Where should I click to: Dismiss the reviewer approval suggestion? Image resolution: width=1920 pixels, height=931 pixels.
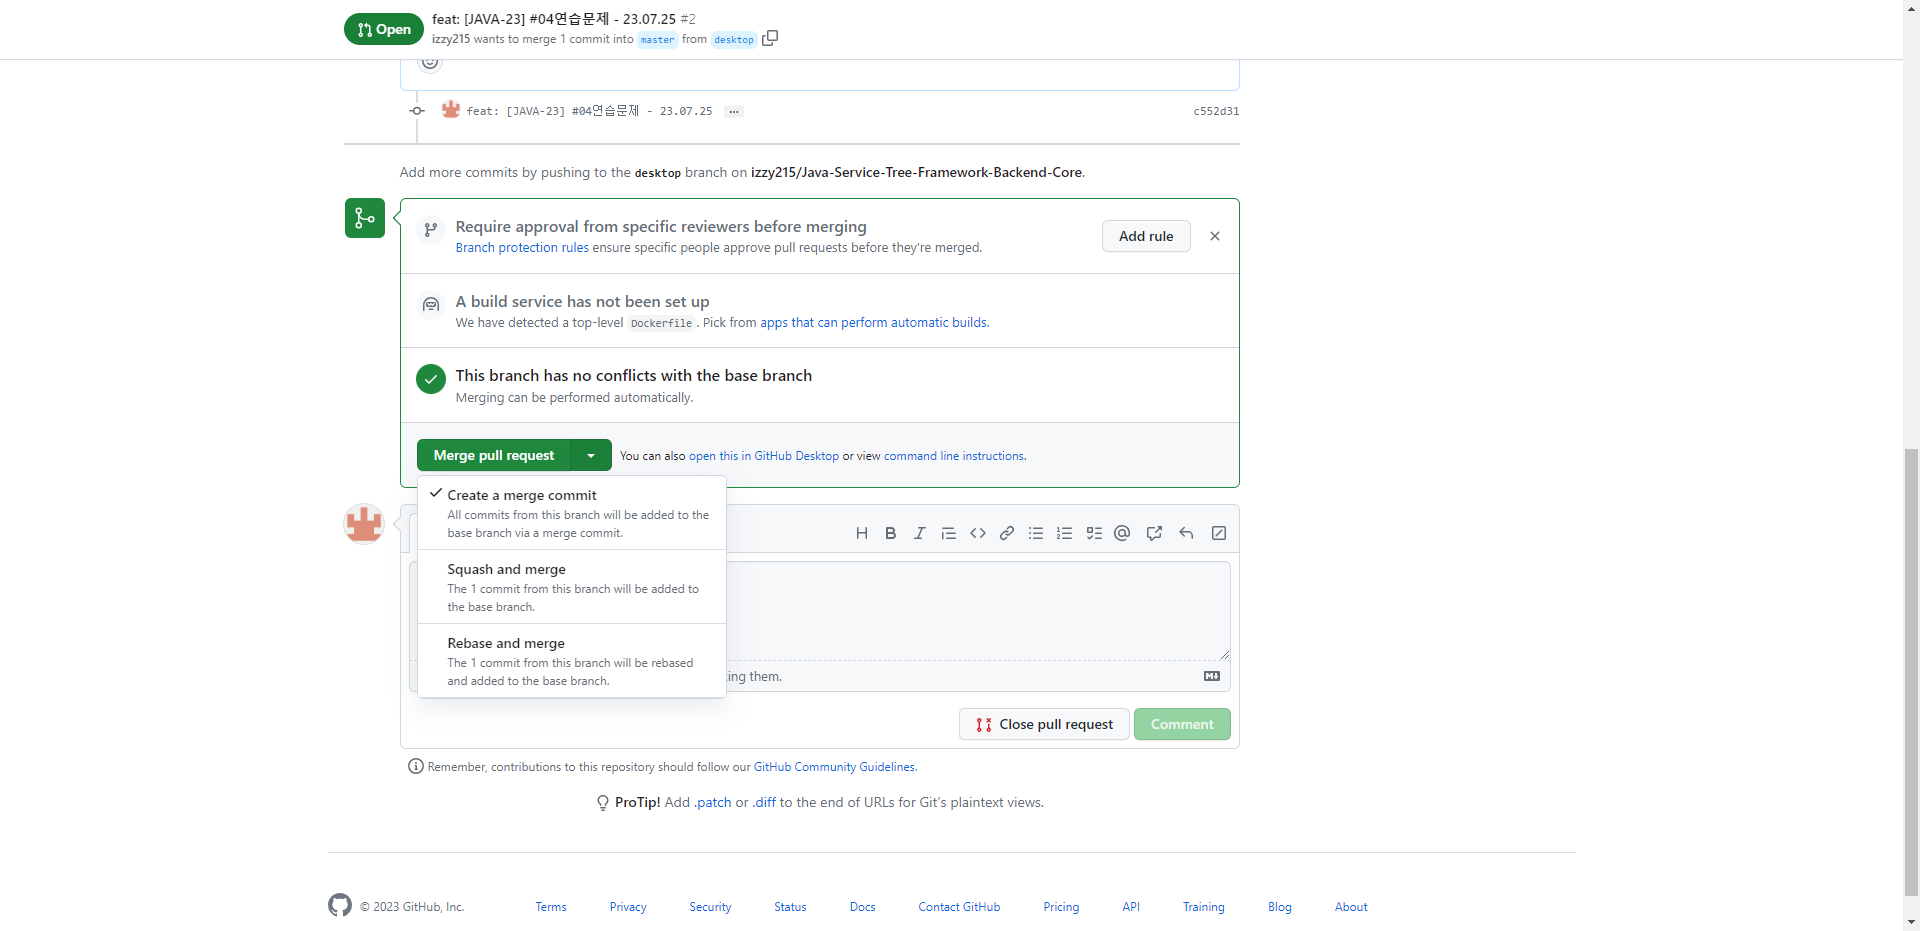pyautogui.click(x=1215, y=236)
